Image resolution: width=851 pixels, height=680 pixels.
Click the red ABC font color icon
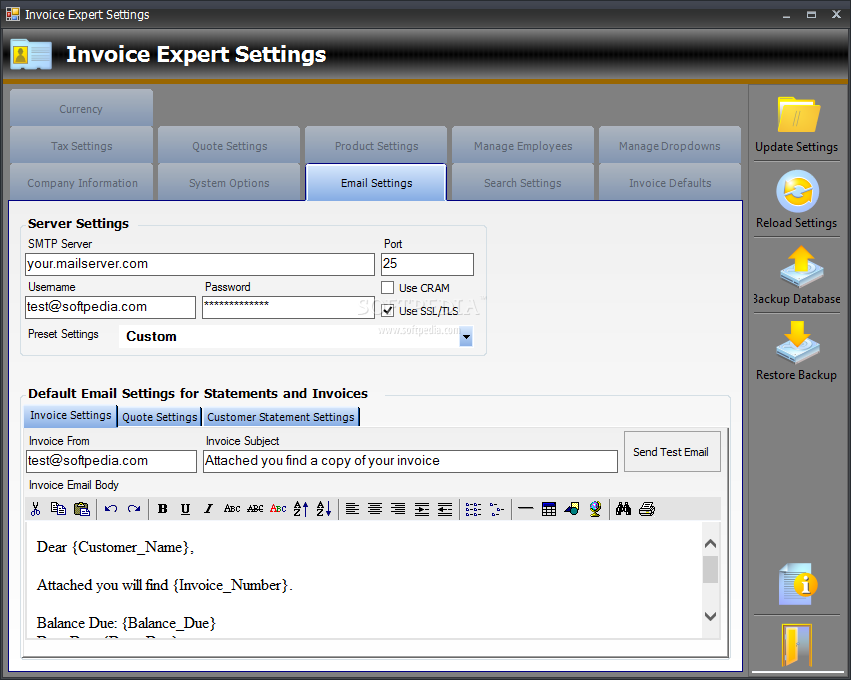(x=278, y=509)
